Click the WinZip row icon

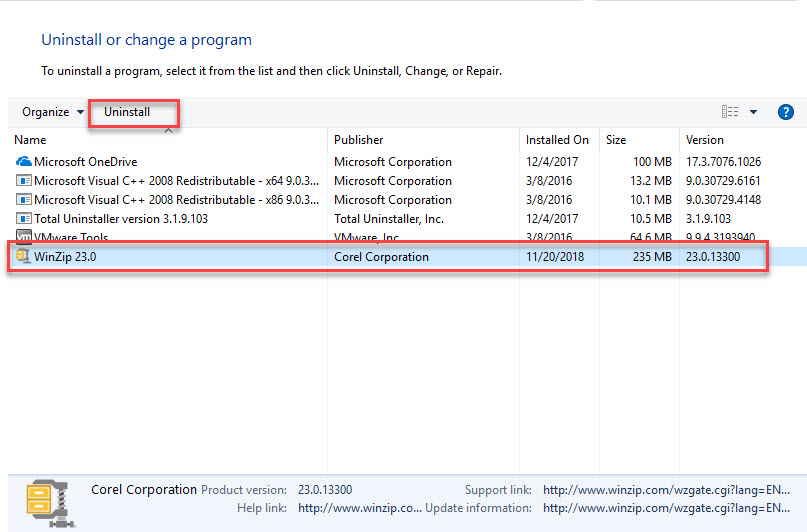point(23,256)
